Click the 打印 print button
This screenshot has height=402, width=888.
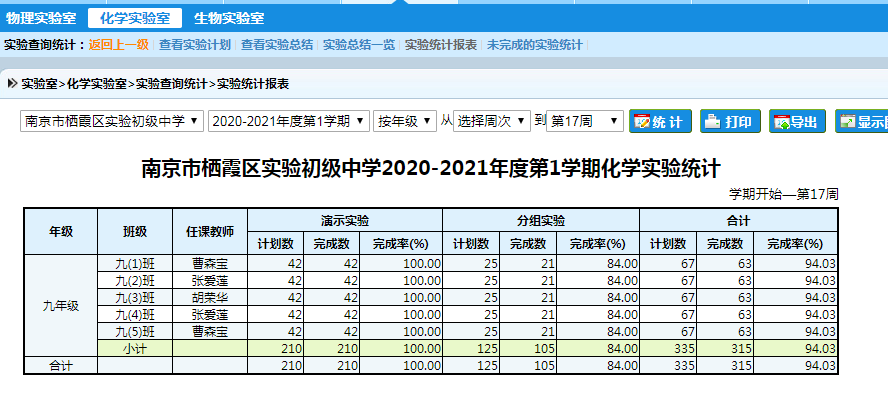pos(729,121)
